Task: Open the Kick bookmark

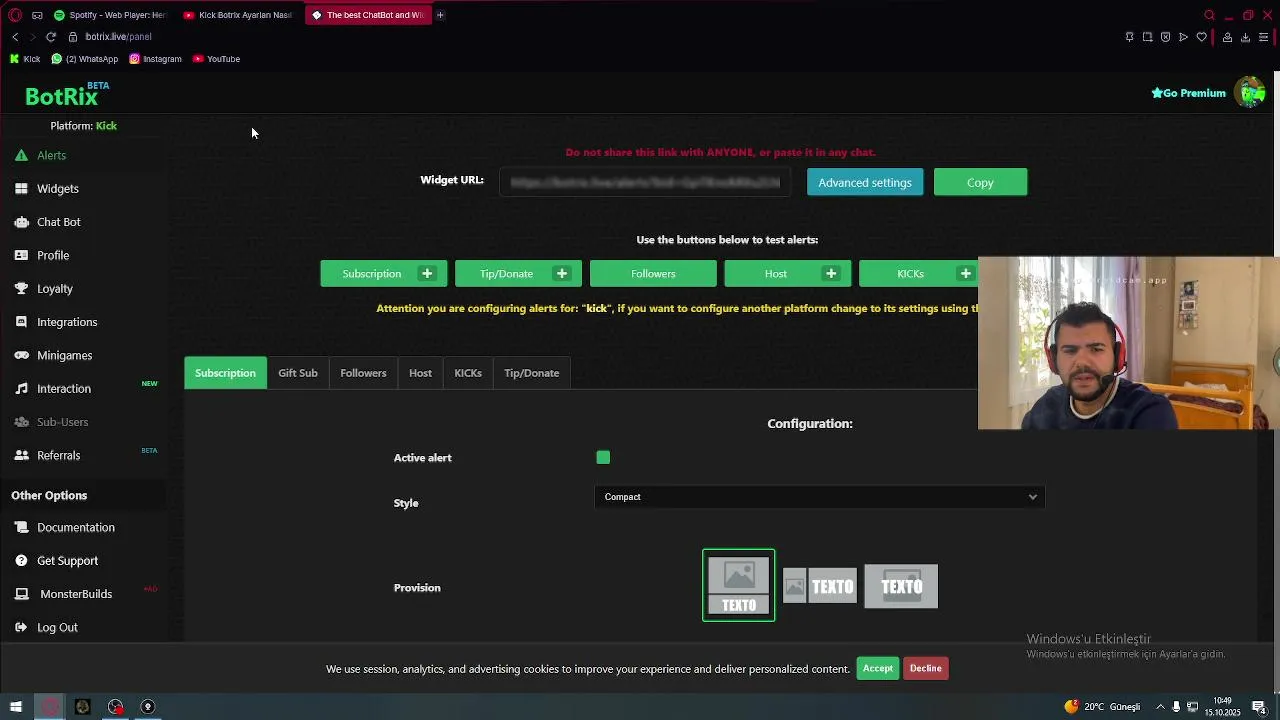Action: 25,59
